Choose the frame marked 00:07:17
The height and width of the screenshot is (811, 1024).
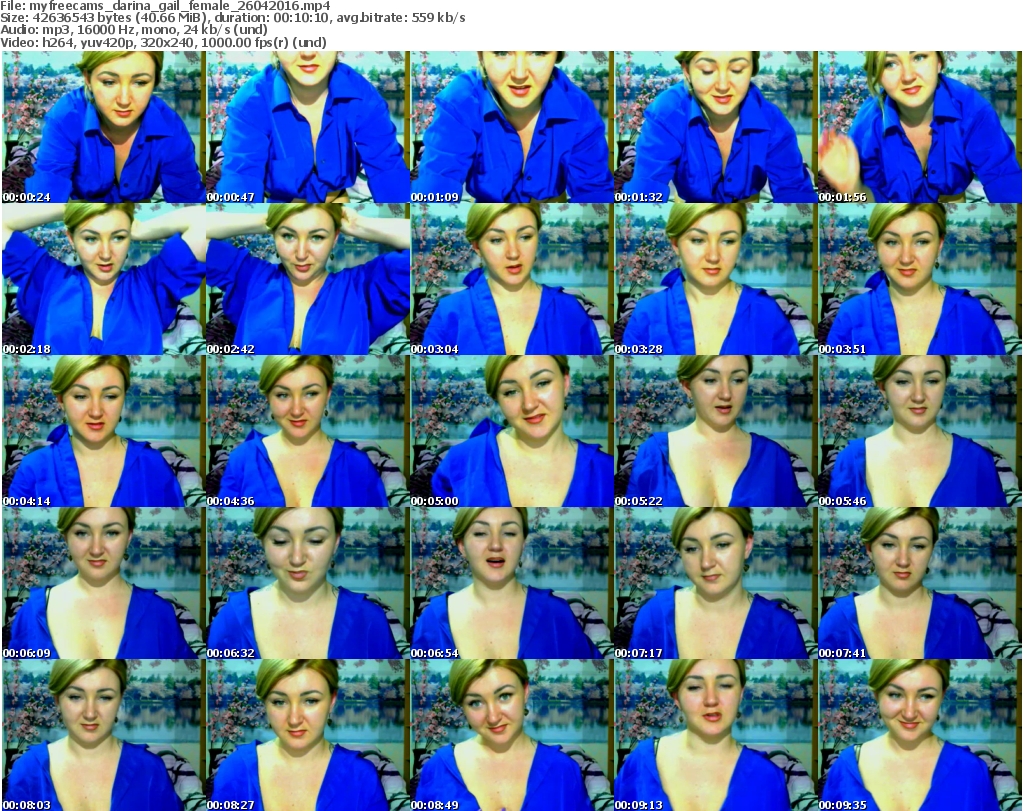tap(715, 583)
